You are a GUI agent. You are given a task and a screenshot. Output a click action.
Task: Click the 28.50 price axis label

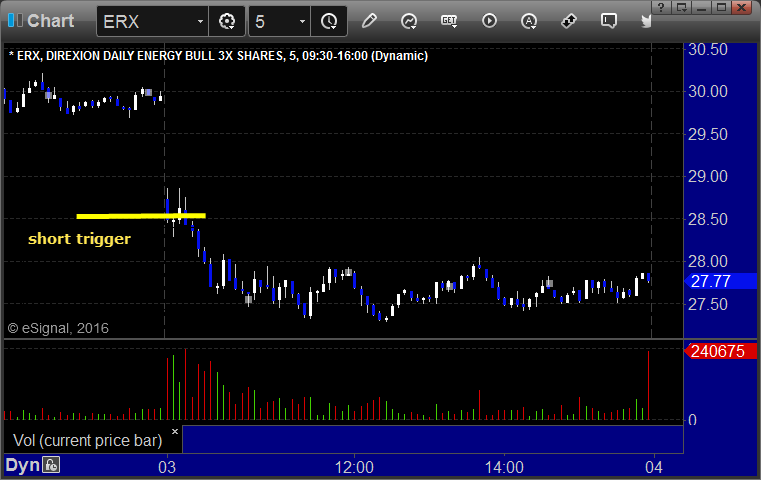click(708, 219)
